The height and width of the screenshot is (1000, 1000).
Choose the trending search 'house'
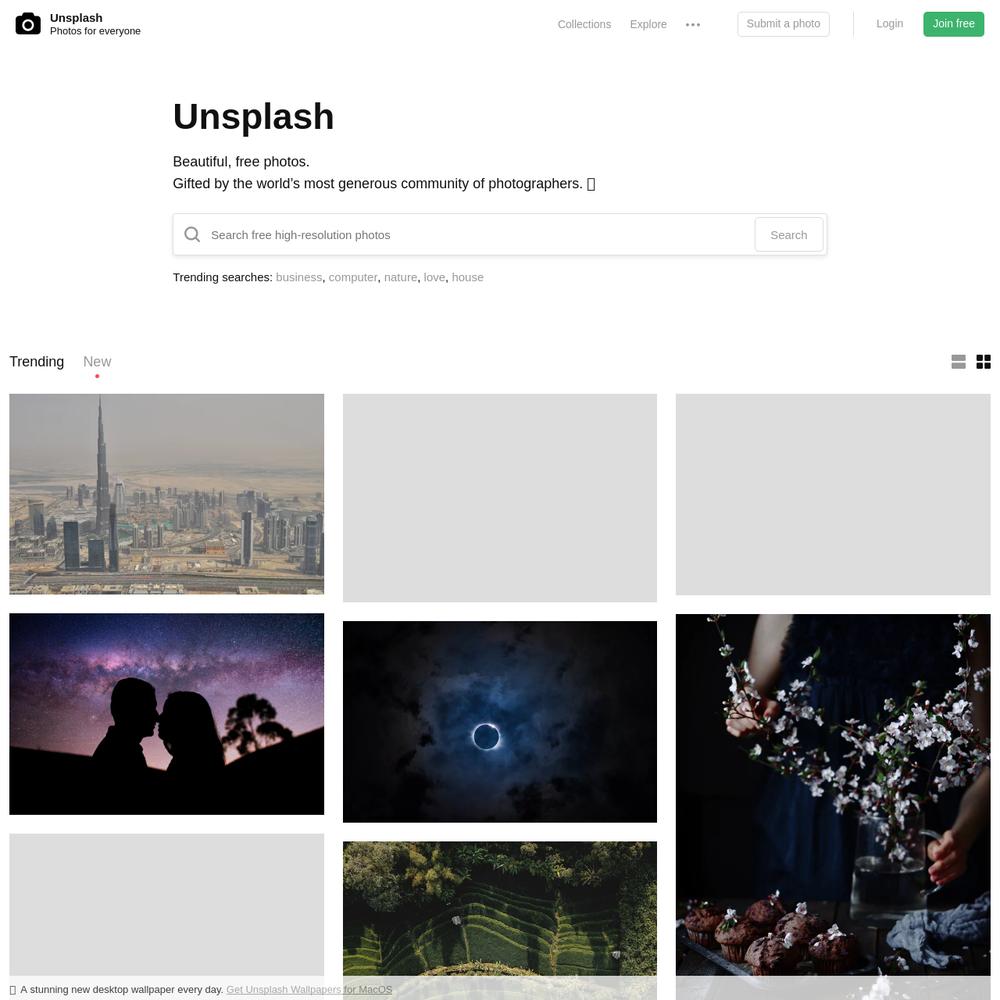[x=467, y=277]
